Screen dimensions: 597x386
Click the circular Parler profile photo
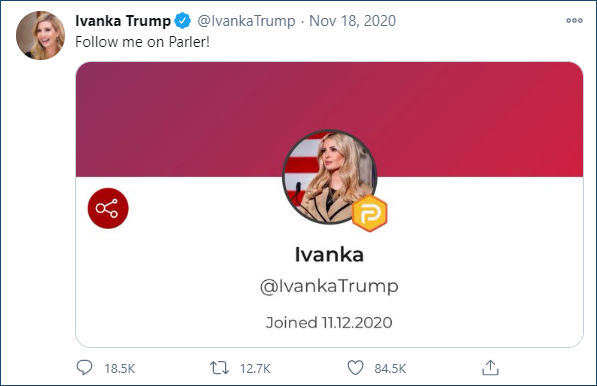[329, 177]
